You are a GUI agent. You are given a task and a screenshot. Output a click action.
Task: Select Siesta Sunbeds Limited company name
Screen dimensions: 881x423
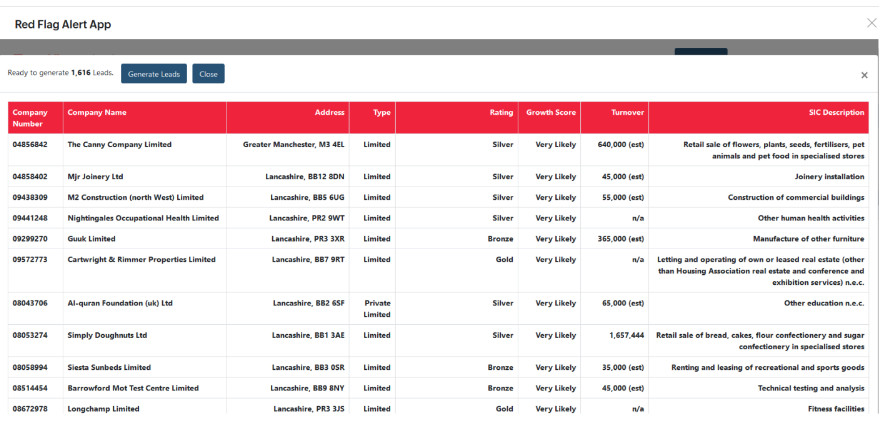click(109, 367)
